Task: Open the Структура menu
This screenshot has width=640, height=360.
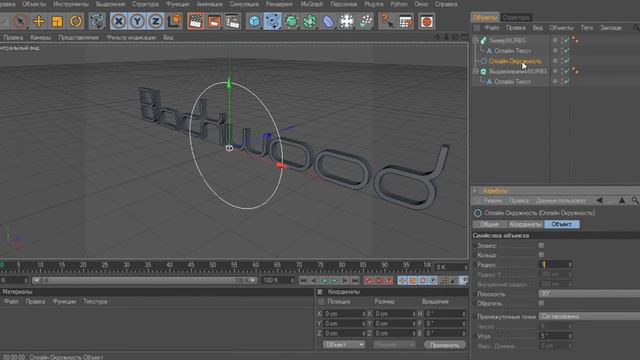Action: click(x=145, y=4)
